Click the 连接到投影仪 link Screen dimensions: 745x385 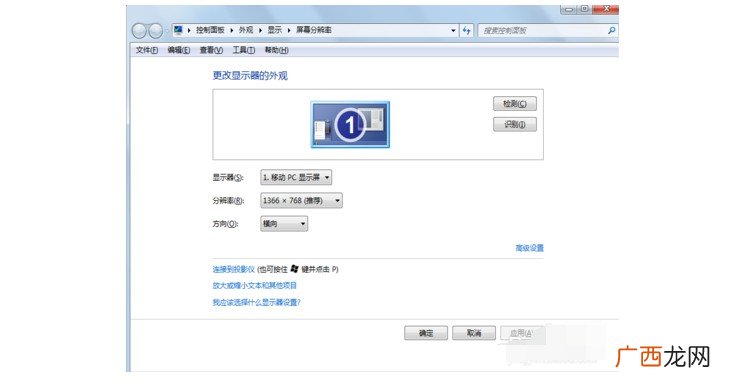click(234, 270)
